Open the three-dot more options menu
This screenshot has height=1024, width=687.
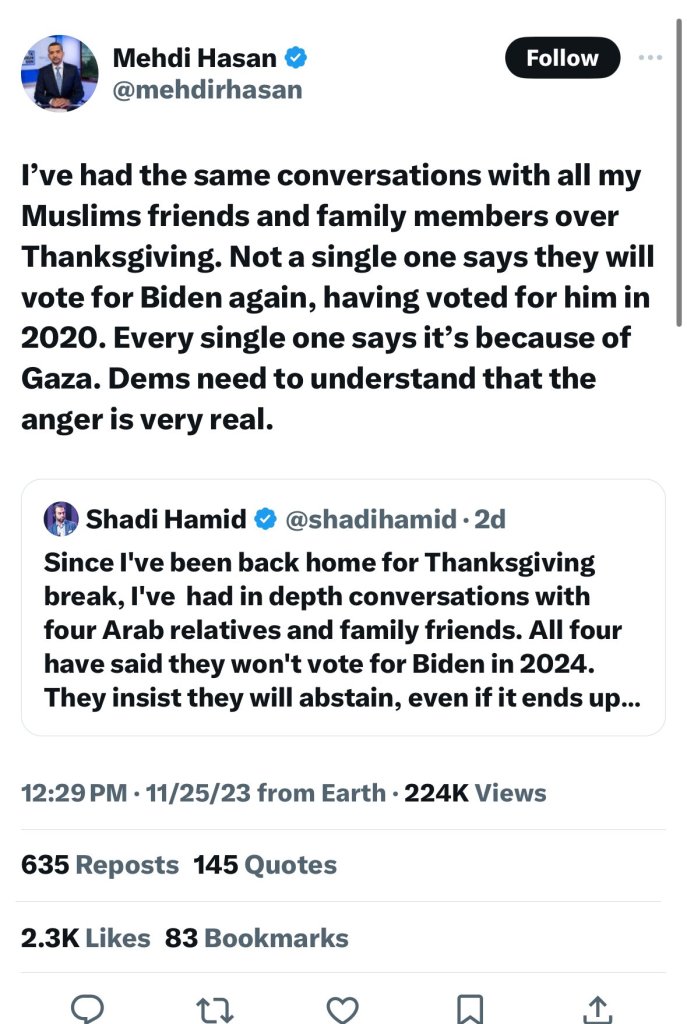click(651, 58)
